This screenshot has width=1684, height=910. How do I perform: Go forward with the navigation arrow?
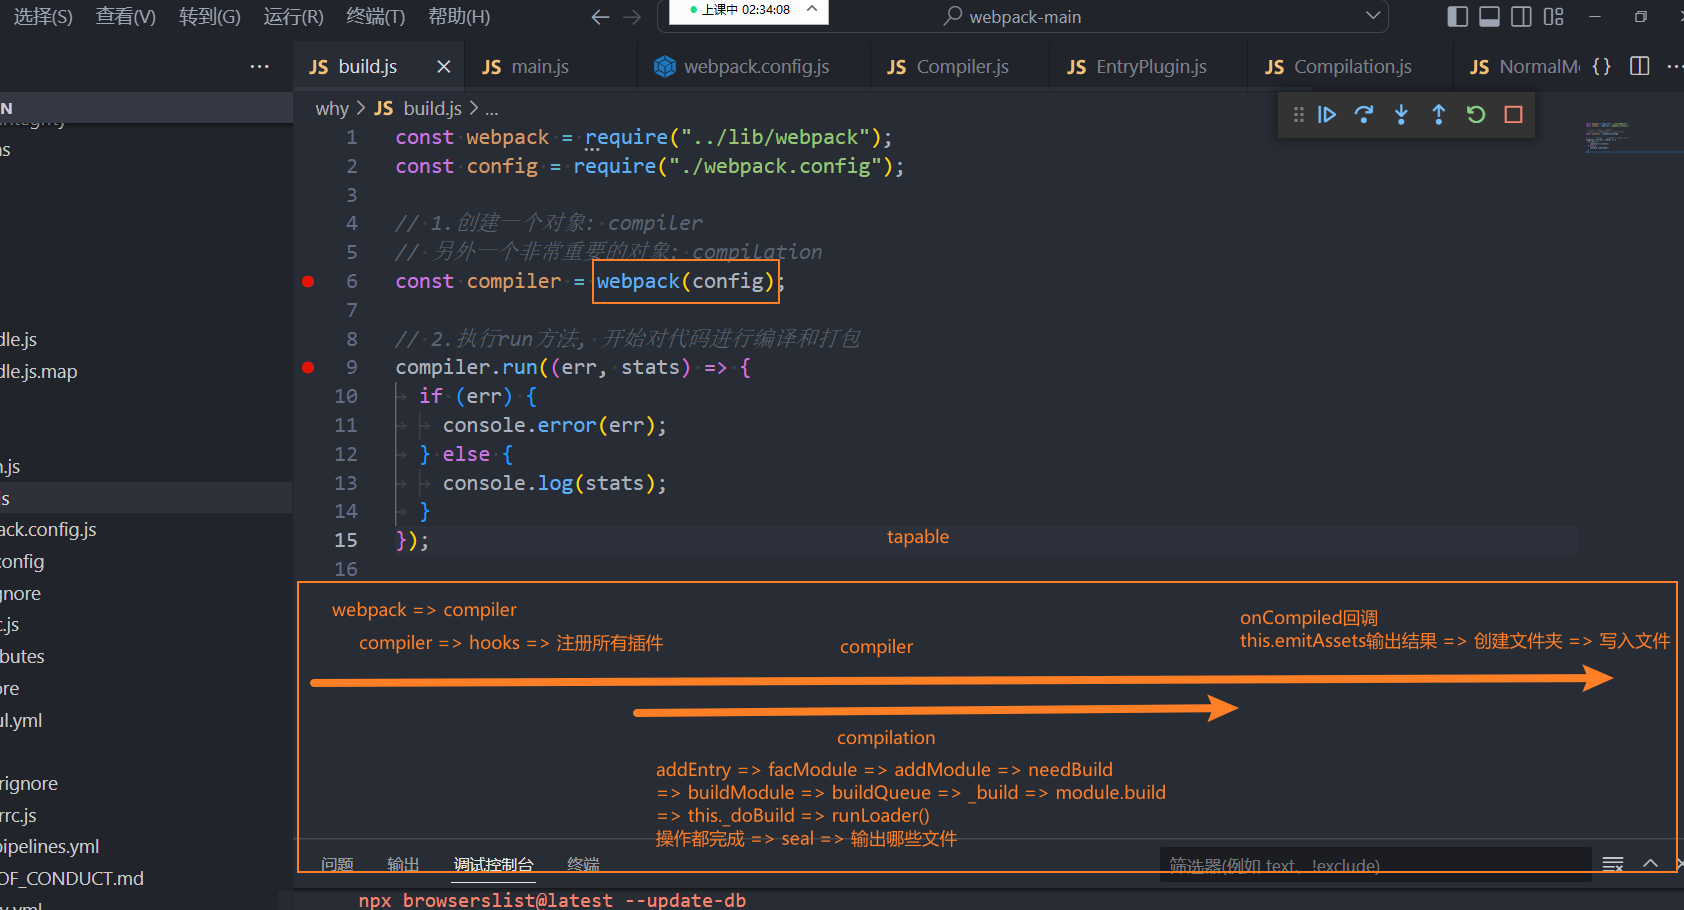(632, 17)
